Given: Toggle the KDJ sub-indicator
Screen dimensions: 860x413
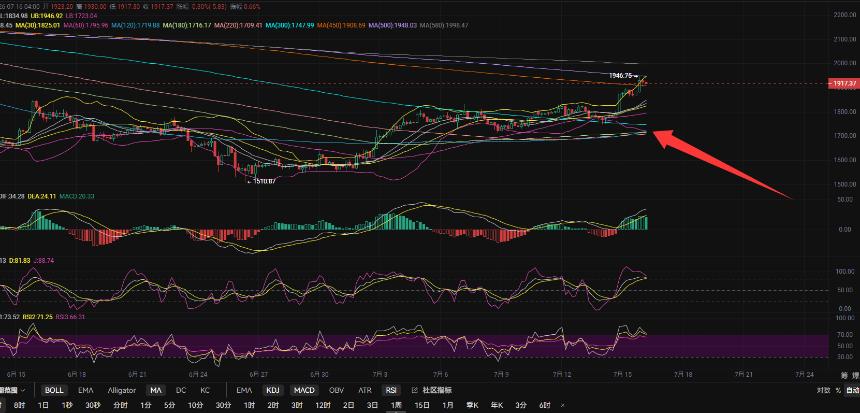Looking at the screenshot, I should (x=272, y=391).
